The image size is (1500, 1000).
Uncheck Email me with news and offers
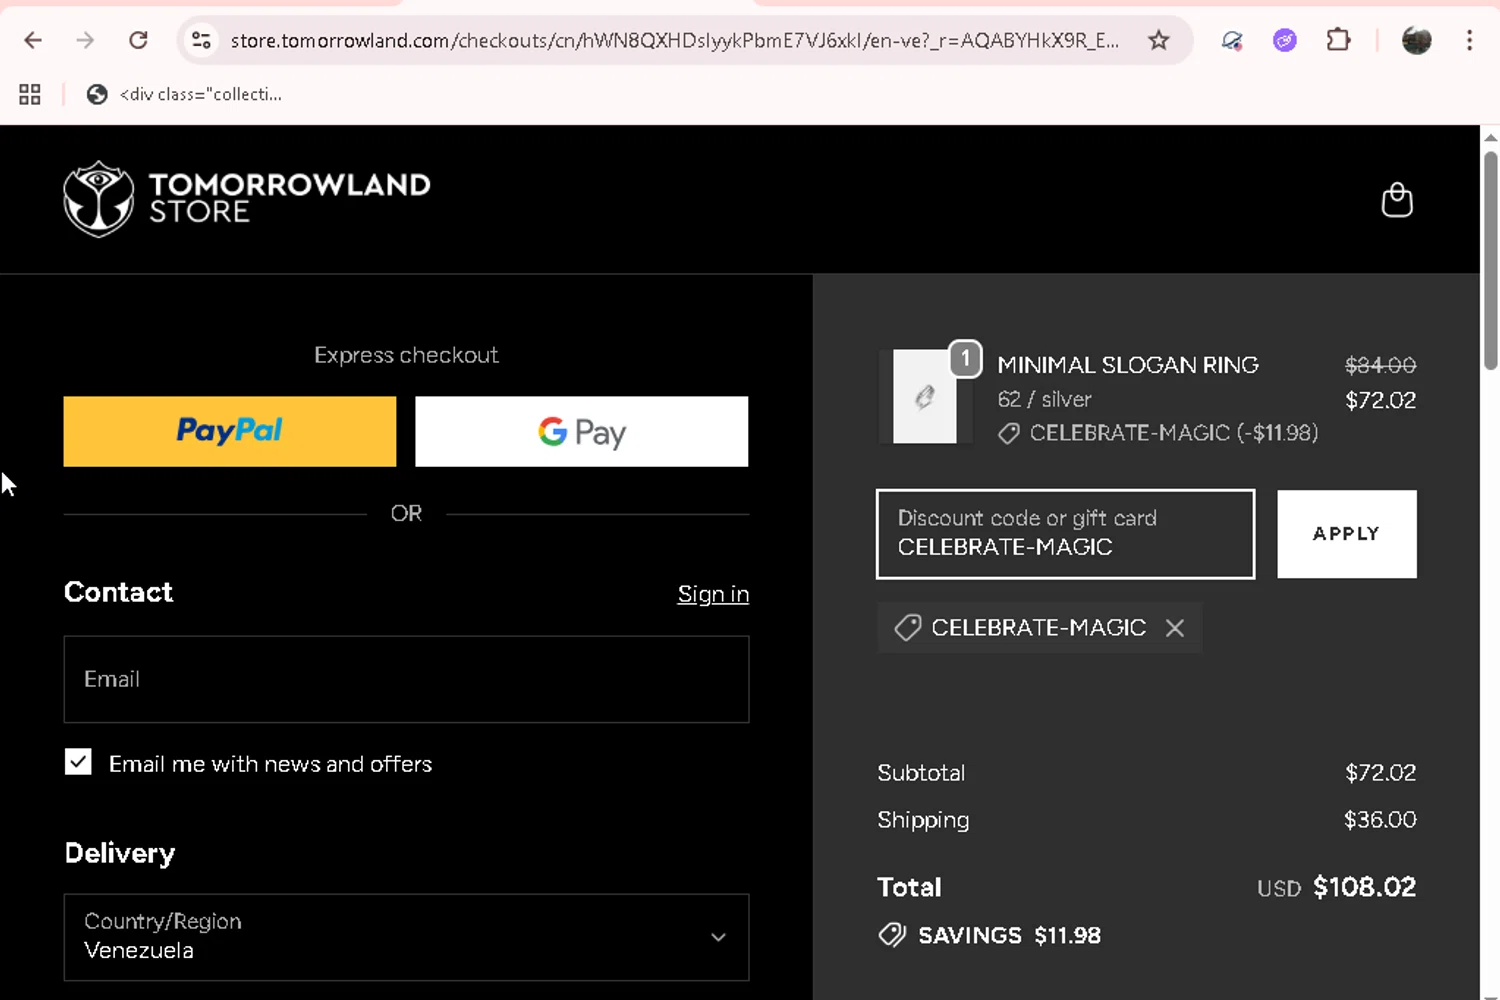coord(78,762)
